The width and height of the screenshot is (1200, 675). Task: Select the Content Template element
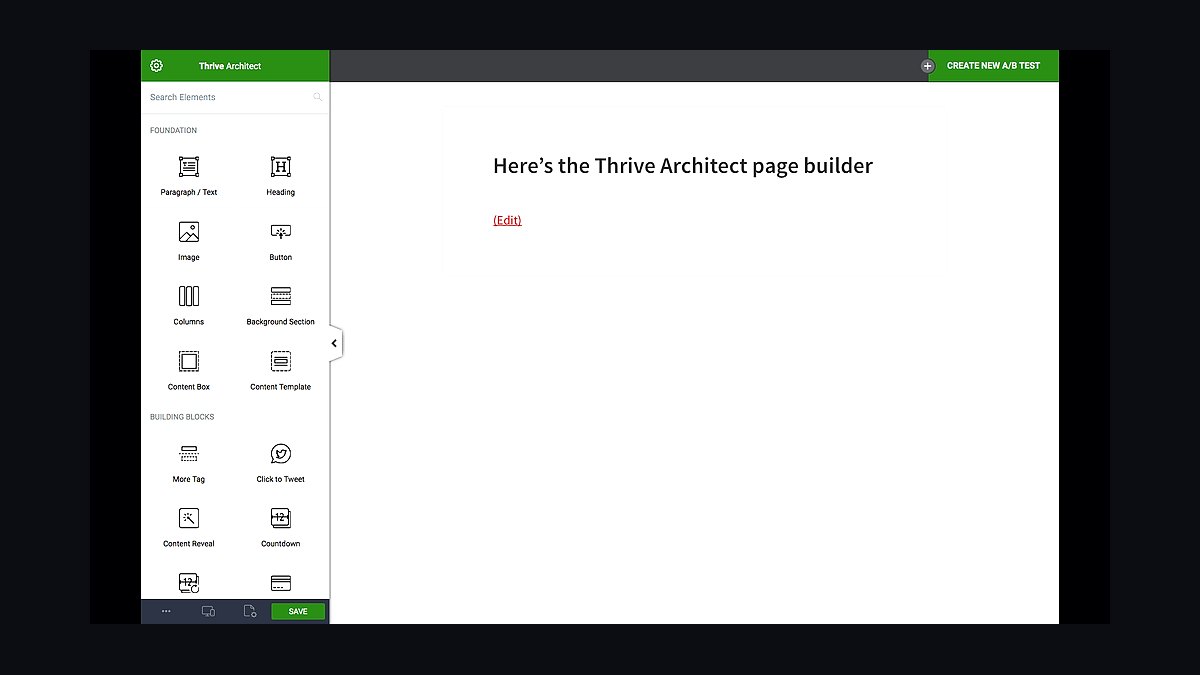(x=281, y=370)
